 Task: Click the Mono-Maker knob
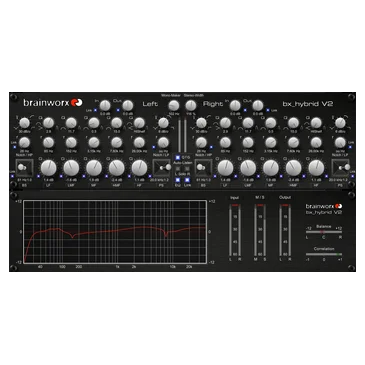click(173, 106)
